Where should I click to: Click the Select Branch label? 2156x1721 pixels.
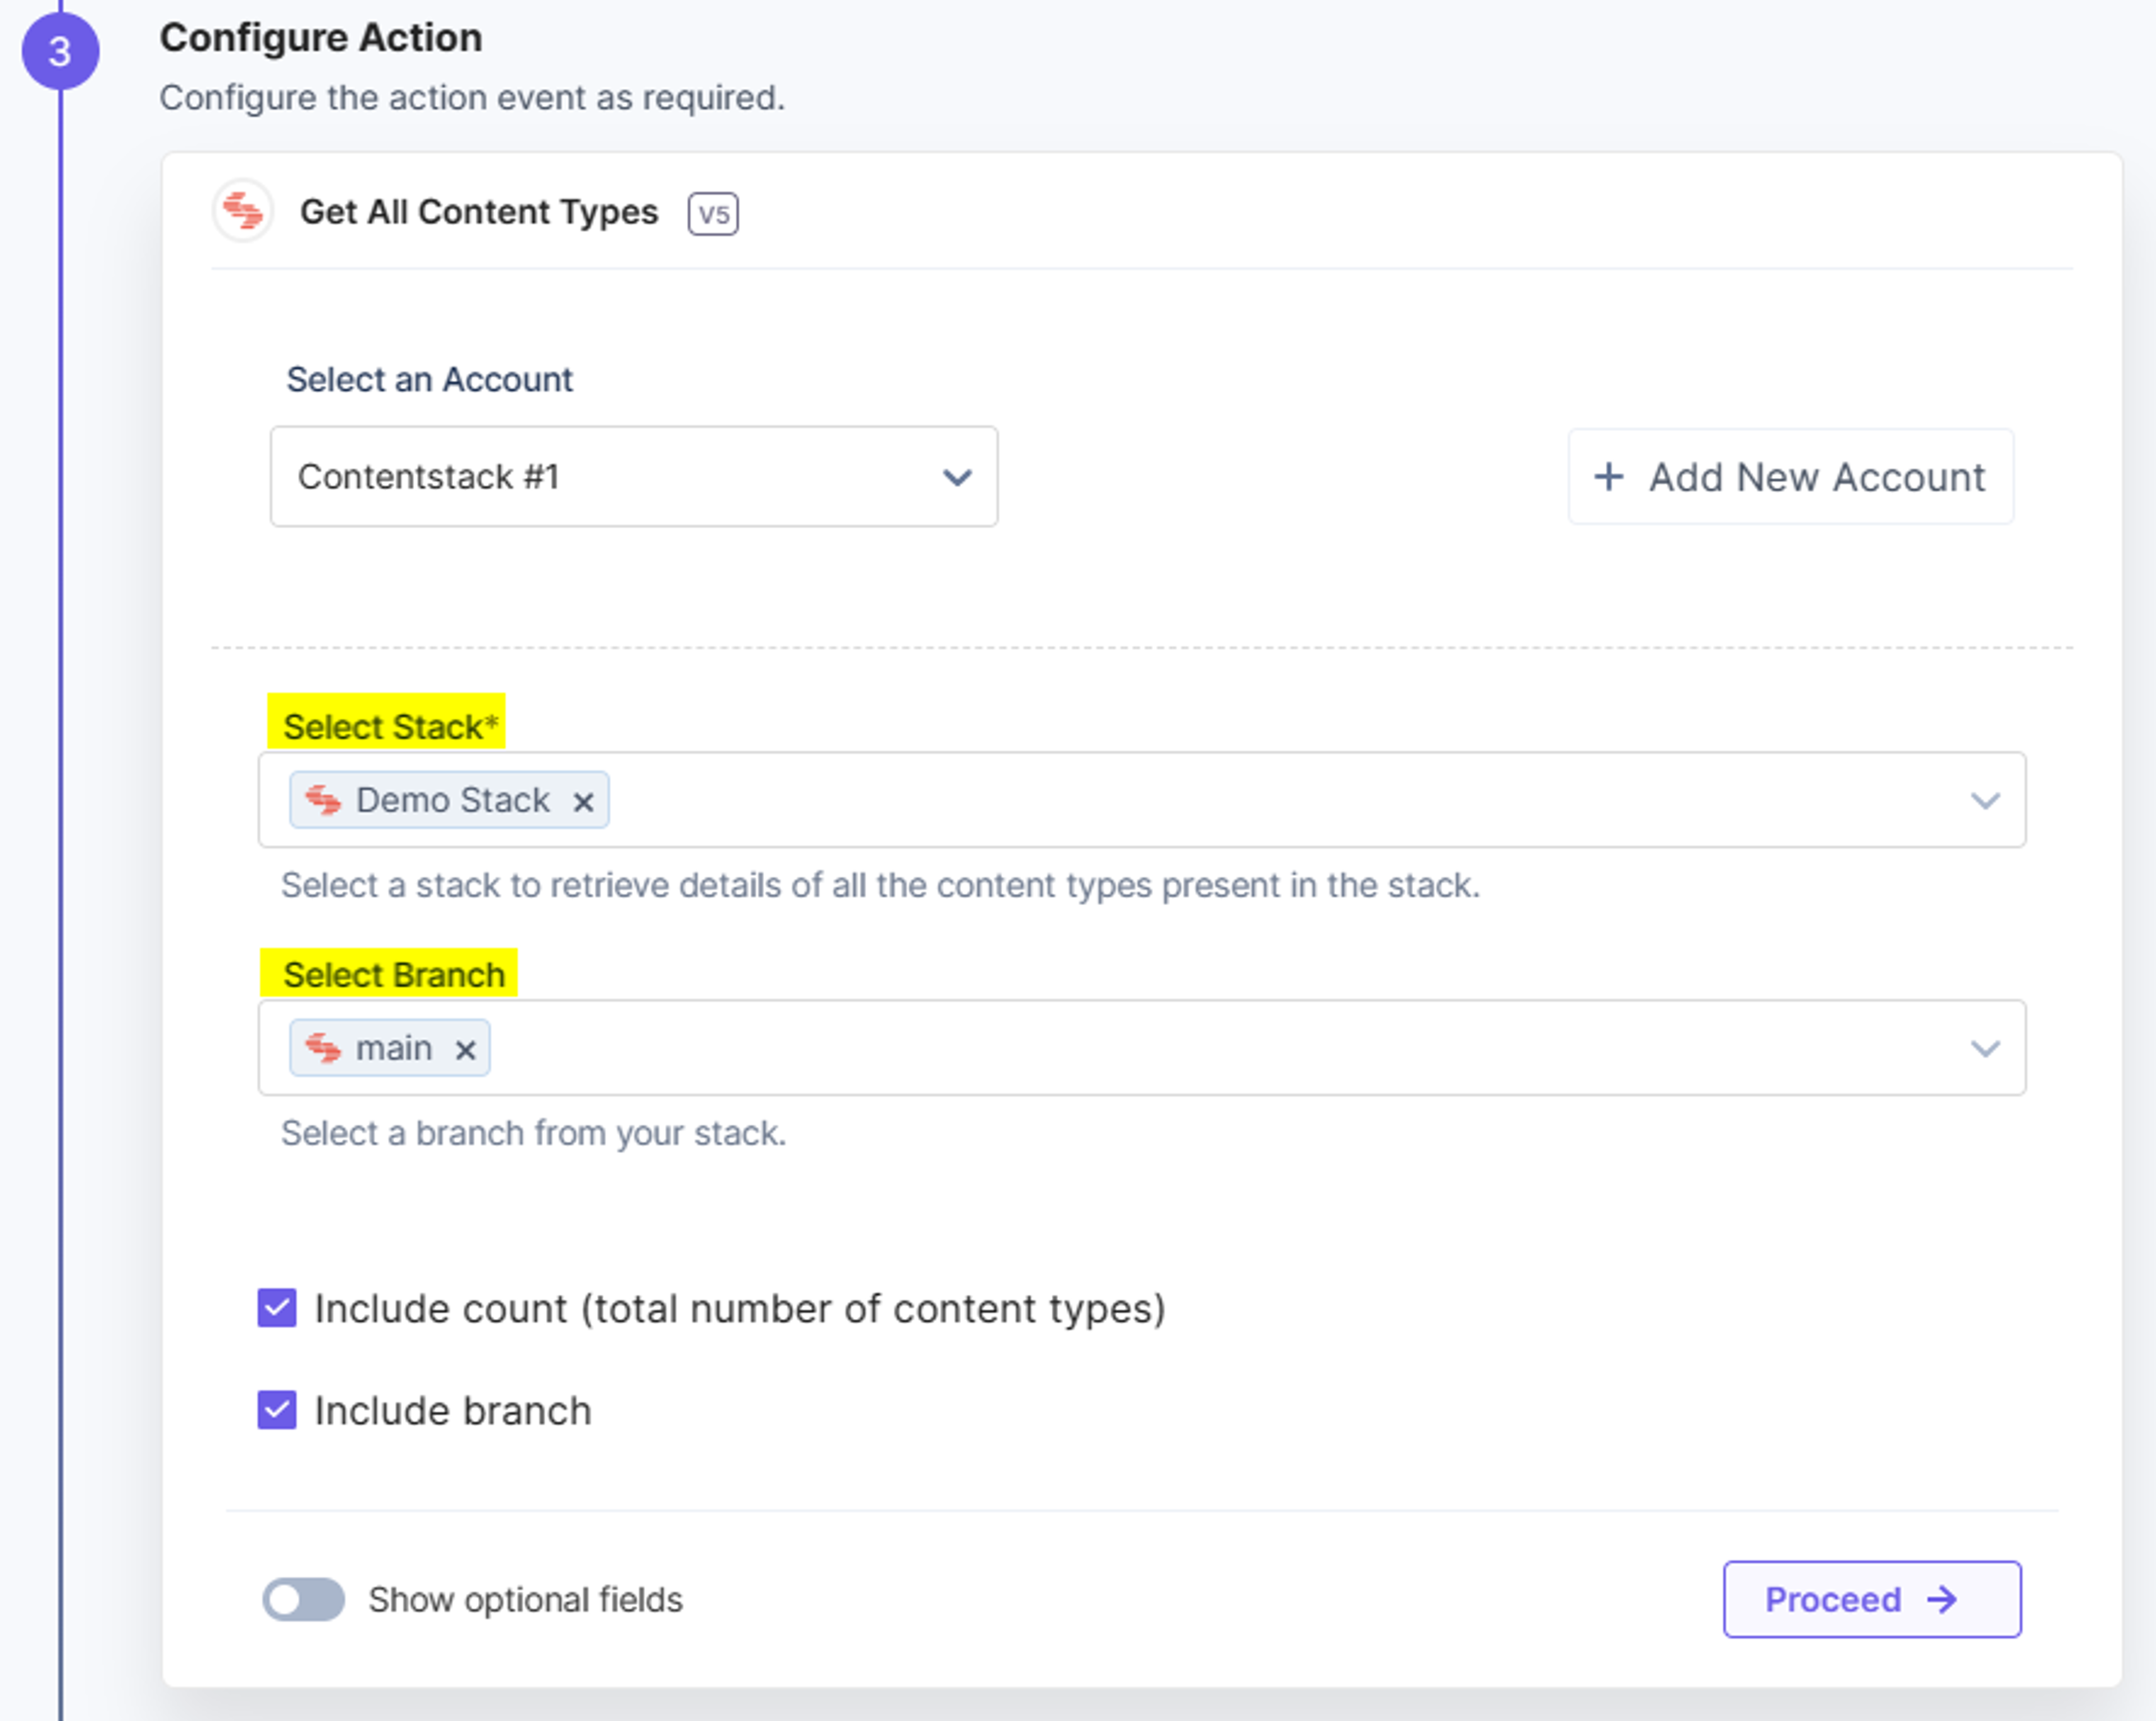pos(394,975)
